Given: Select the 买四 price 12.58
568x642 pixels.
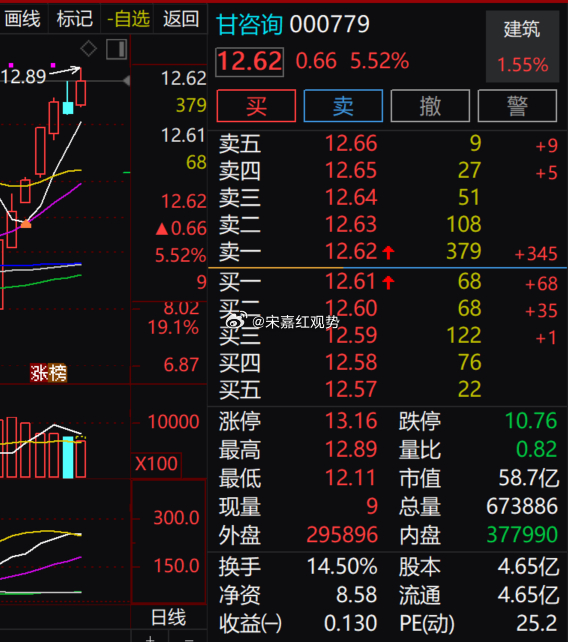Looking at the screenshot, I should [351, 362].
